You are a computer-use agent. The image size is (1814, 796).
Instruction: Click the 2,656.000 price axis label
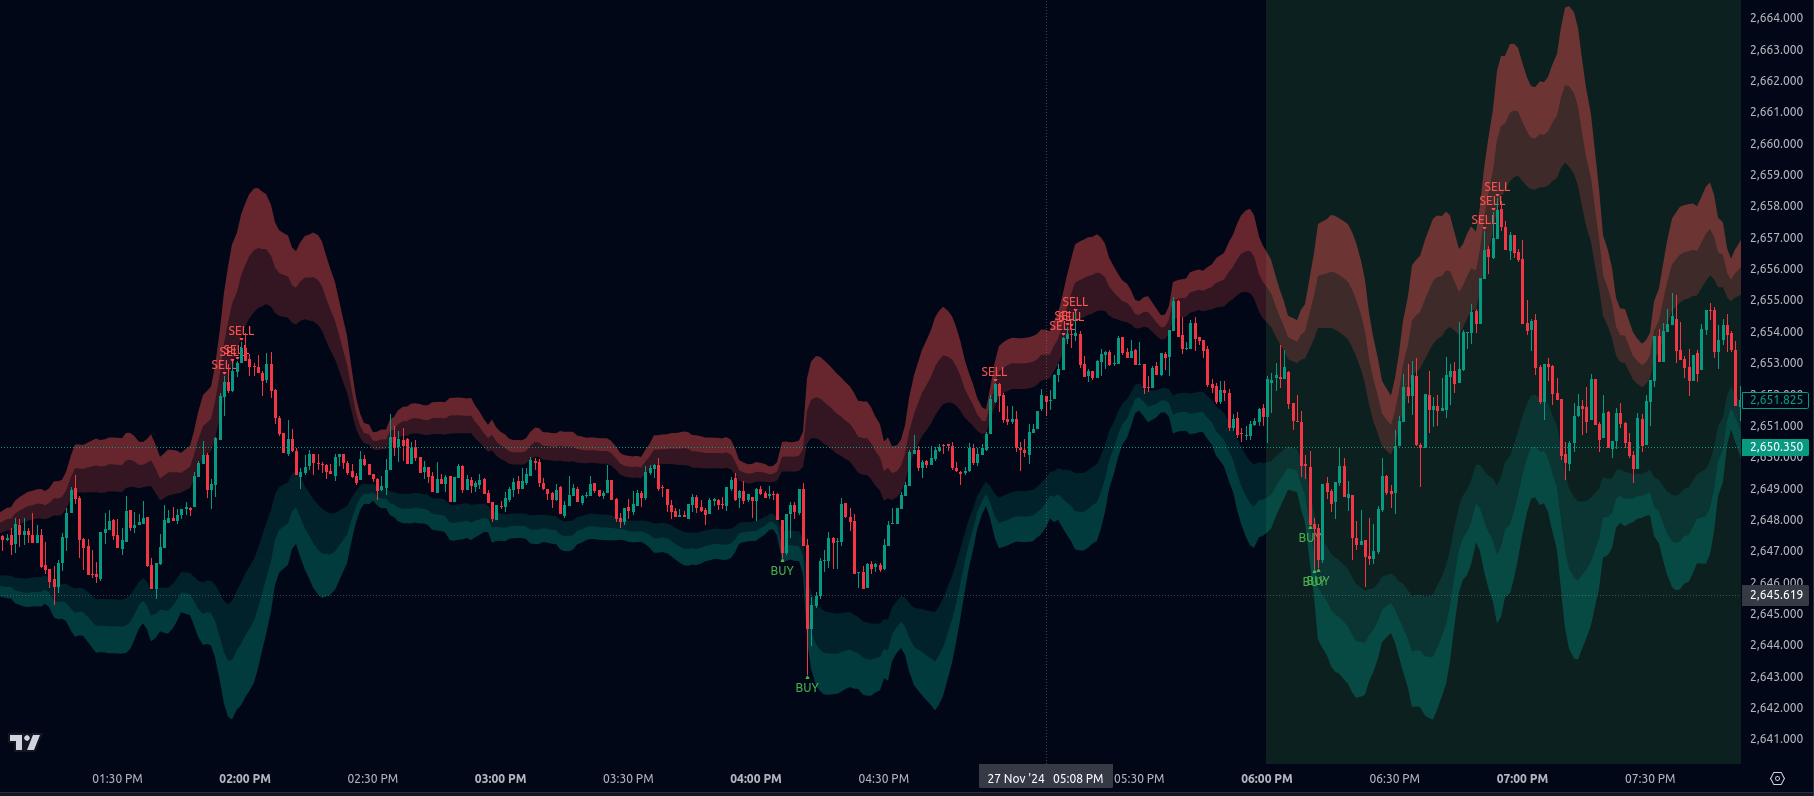pos(1776,269)
